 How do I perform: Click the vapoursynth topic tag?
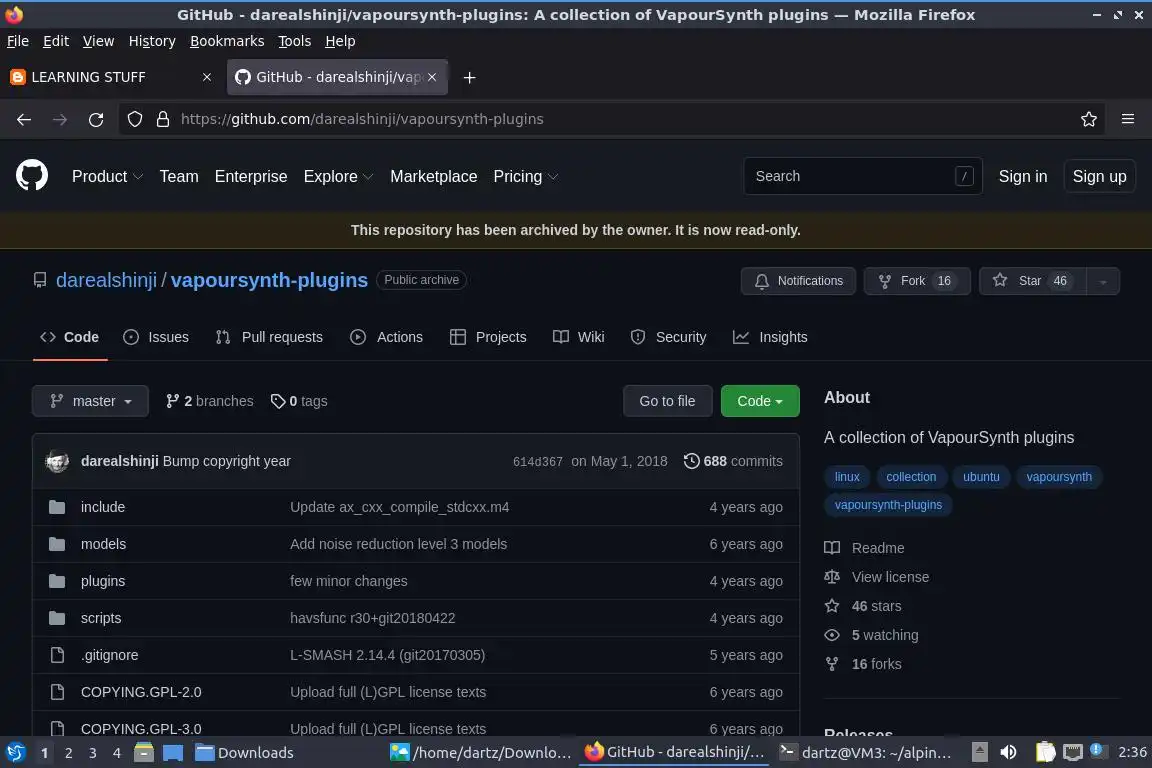point(1059,477)
